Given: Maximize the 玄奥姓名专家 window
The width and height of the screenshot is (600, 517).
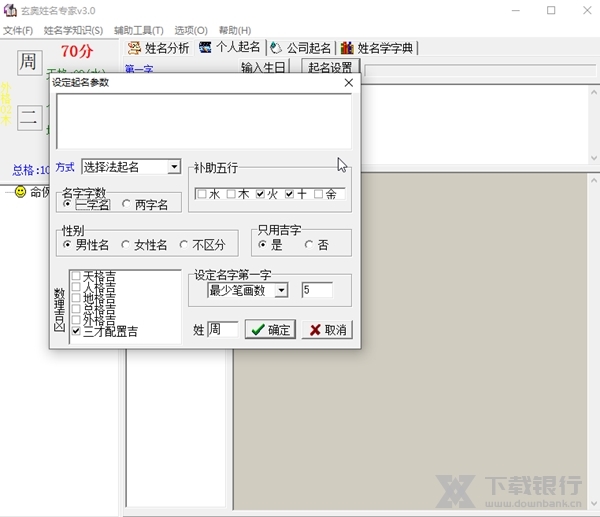Looking at the screenshot, I should (551, 10).
